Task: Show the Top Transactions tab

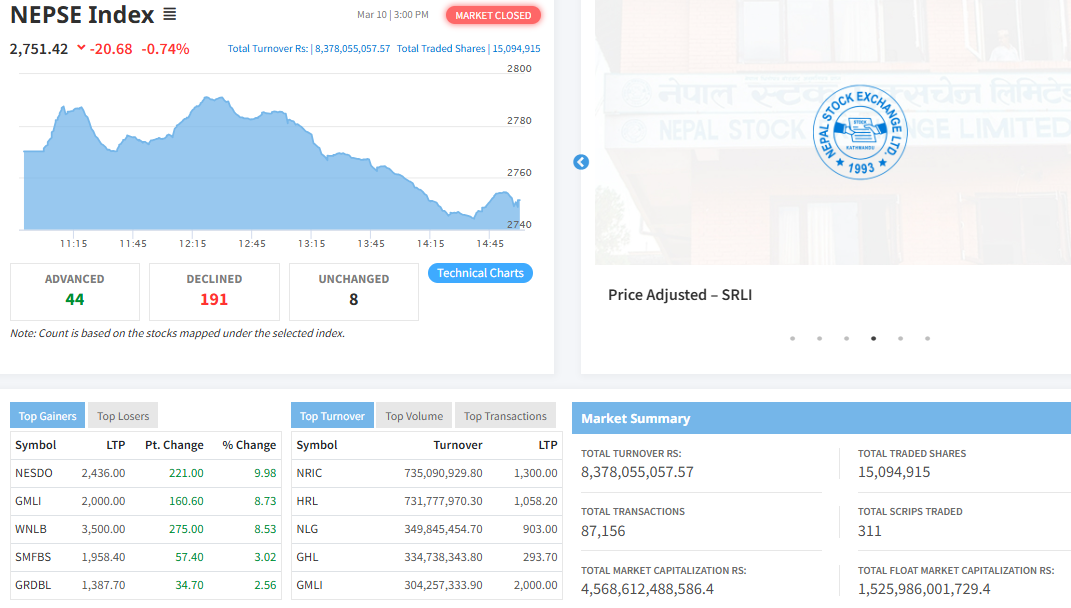Action: (505, 416)
